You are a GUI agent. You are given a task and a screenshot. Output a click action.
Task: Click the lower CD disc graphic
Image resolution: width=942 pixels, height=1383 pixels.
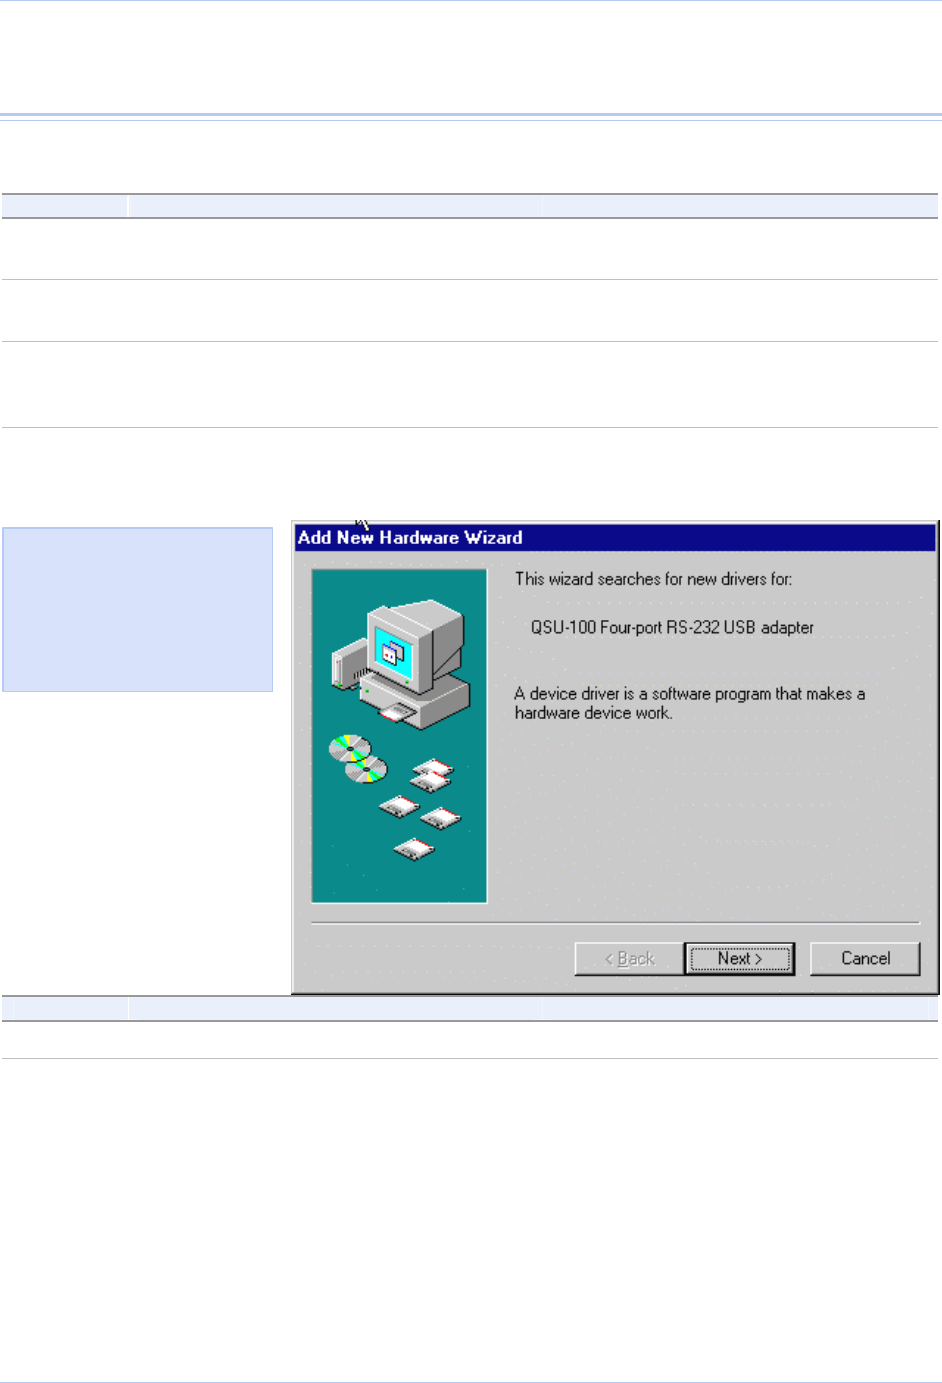click(366, 769)
